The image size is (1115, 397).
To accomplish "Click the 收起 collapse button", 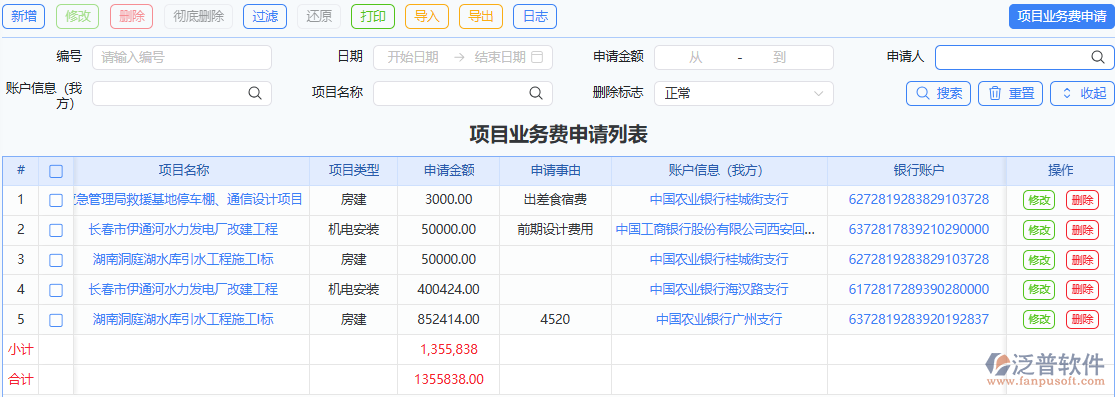I will pyautogui.click(x=1082, y=93).
